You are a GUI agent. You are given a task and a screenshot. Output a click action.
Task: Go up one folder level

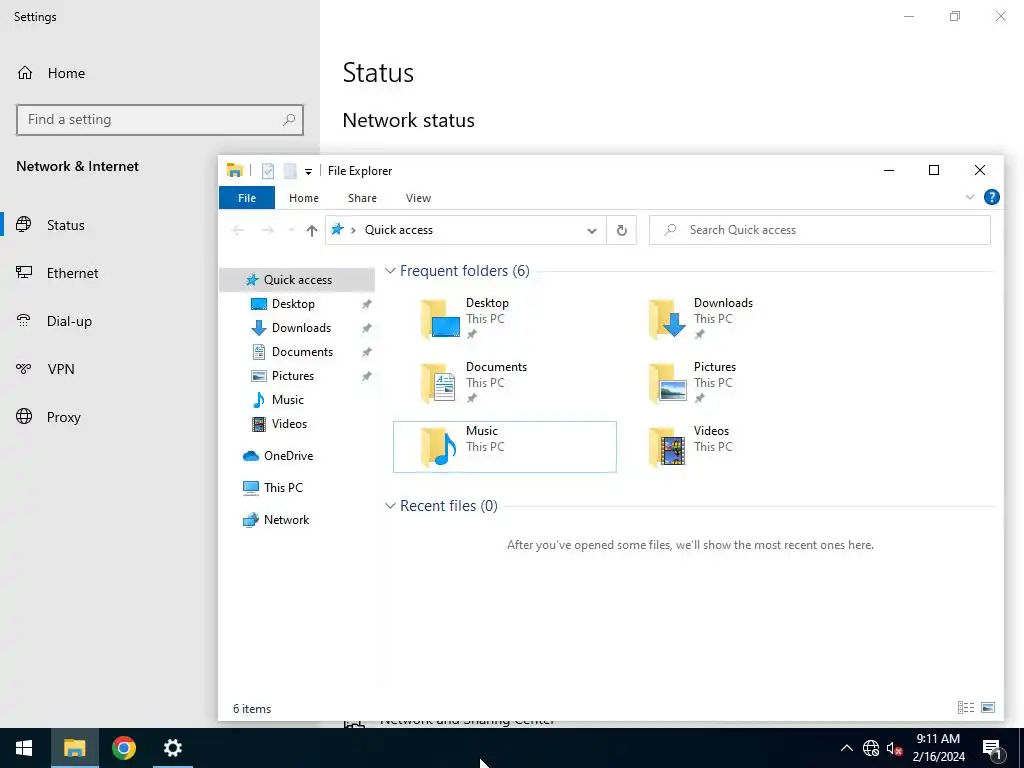point(312,231)
